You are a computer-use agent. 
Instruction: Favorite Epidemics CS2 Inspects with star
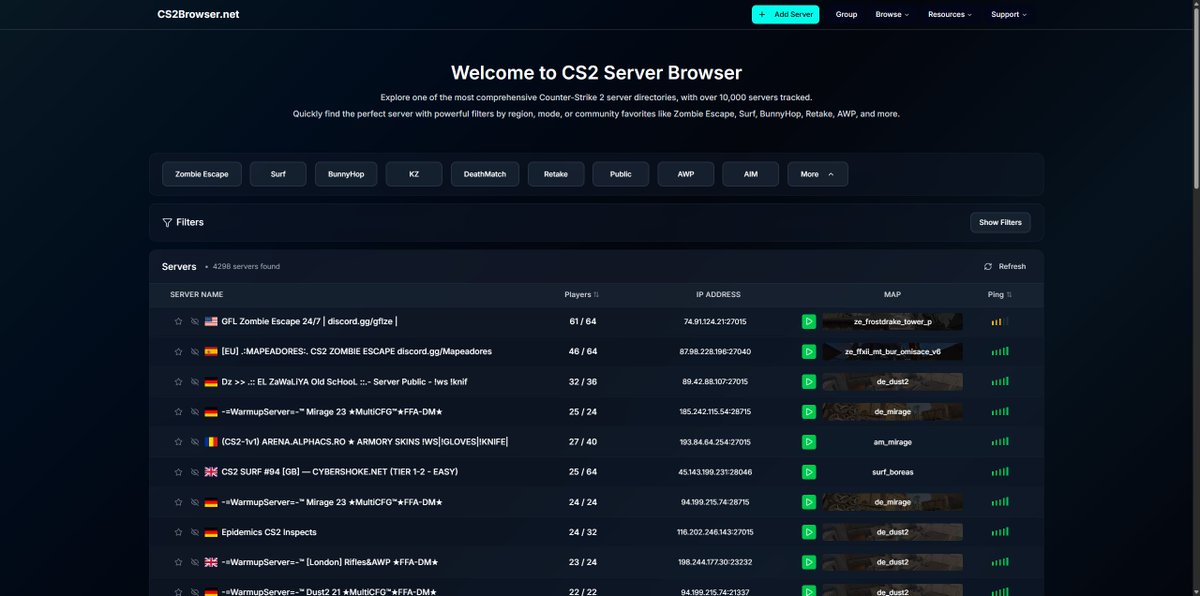coord(178,532)
